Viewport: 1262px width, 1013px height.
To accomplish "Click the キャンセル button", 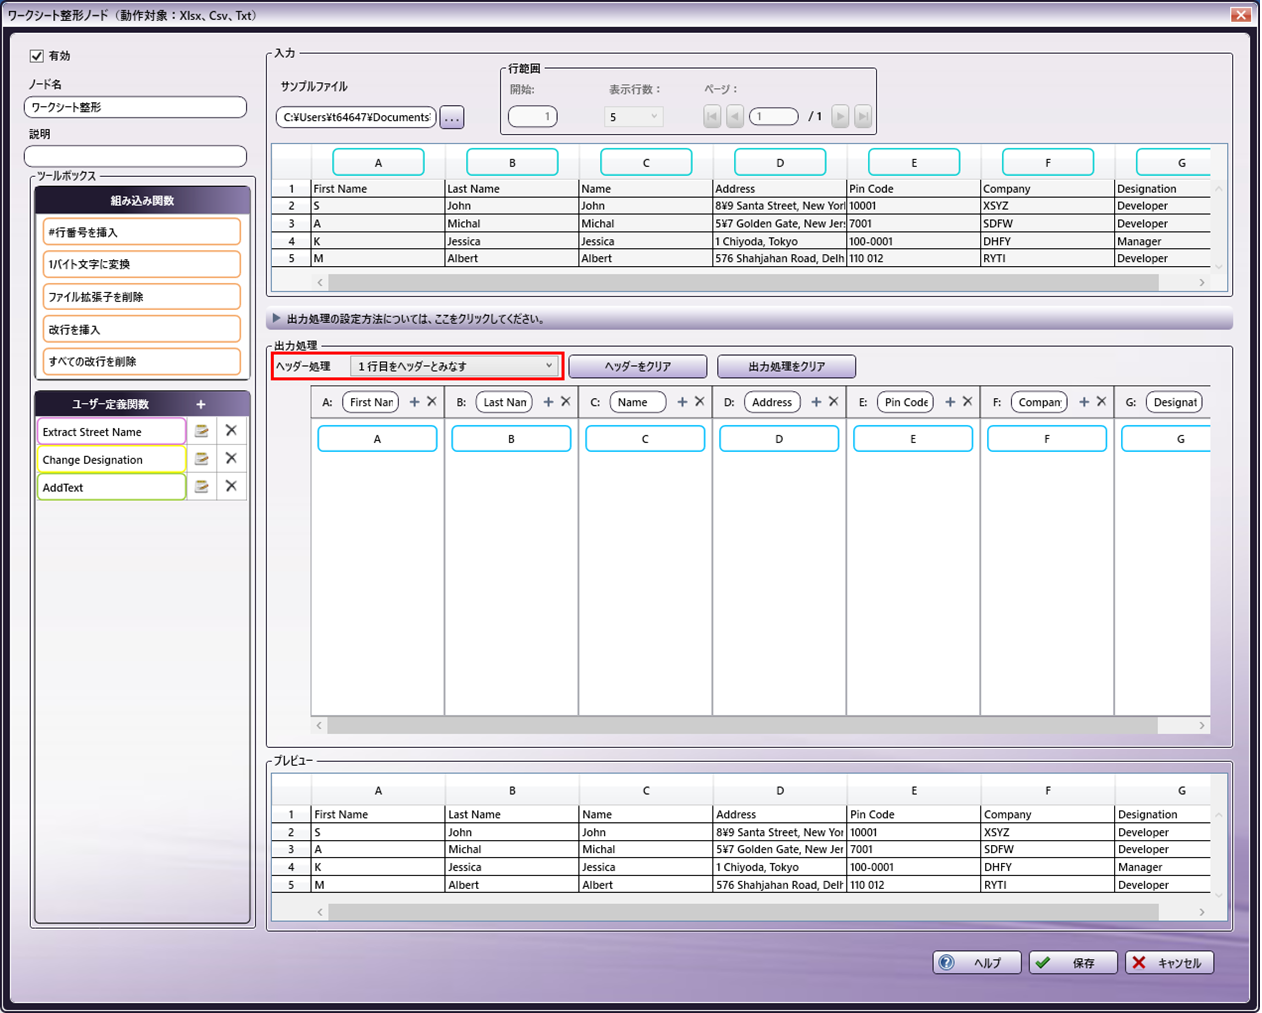I will (x=1169, y=963).
